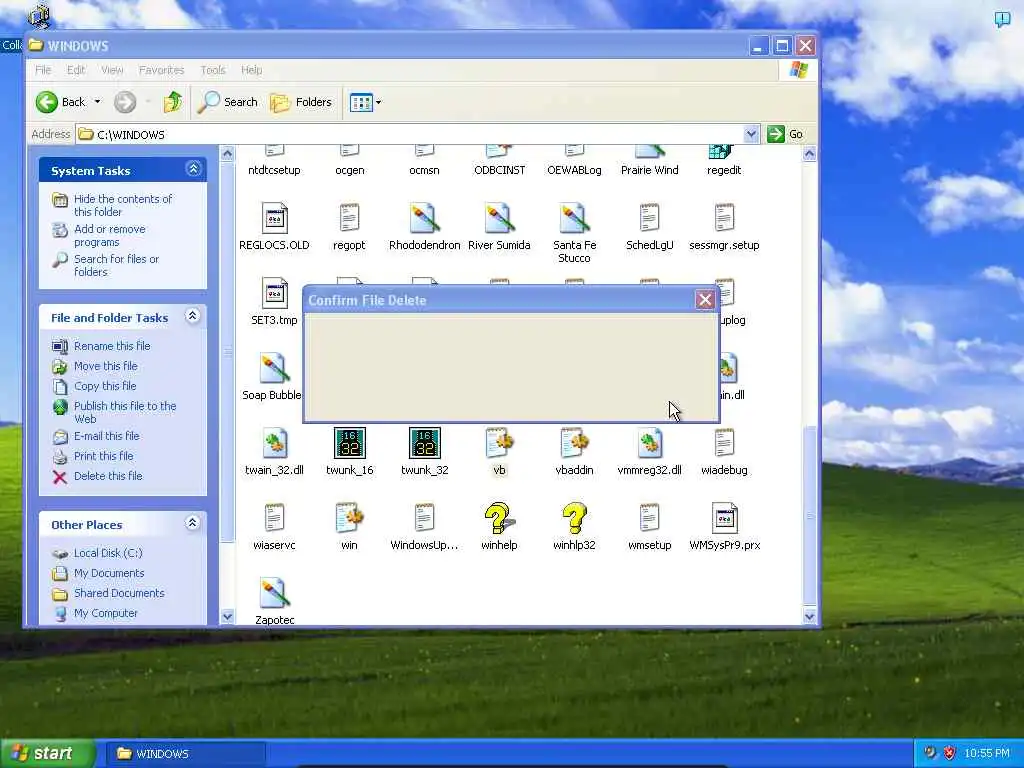Select the REGLOCS.OLD file icon
1024x768 pixels.
(x=274, y=218)
